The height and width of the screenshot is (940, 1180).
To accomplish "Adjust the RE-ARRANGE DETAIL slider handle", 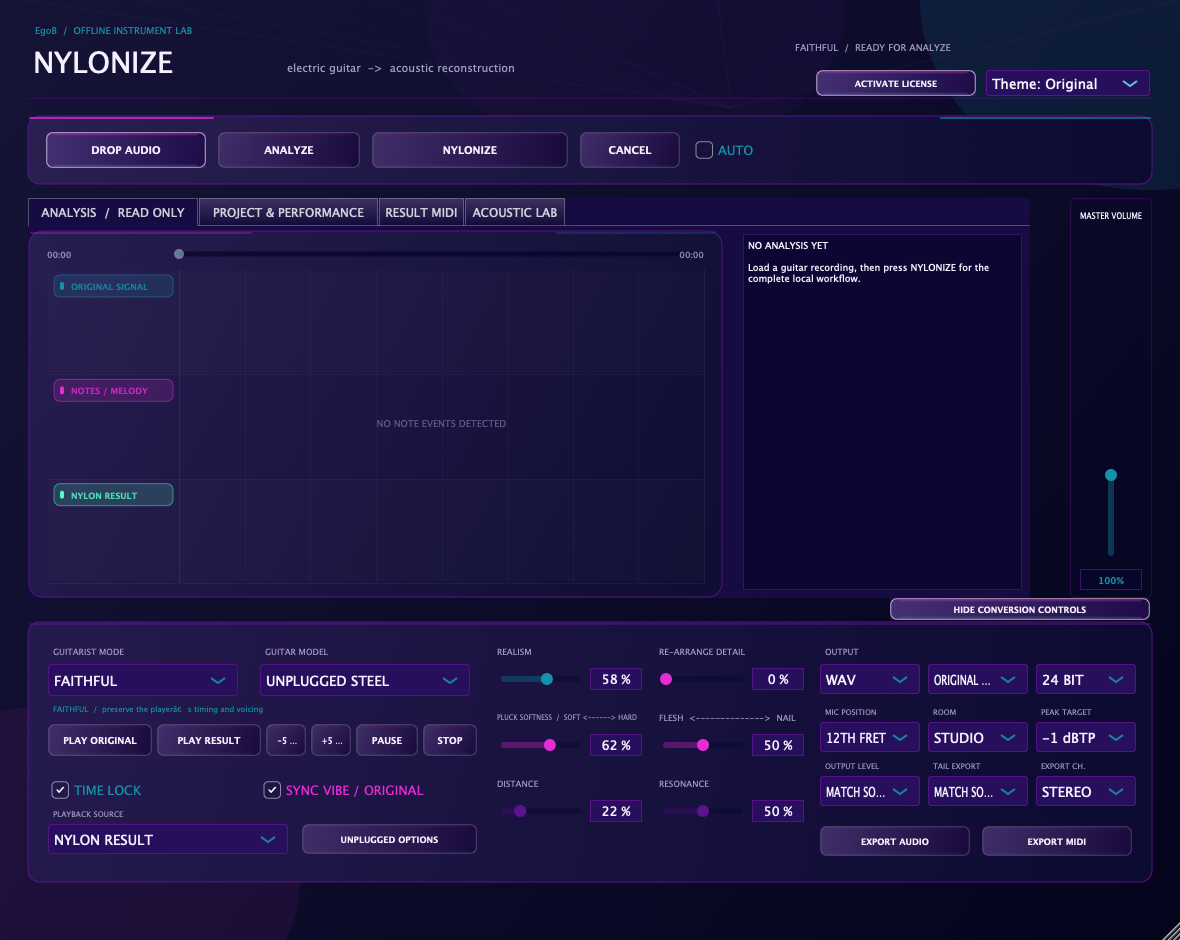I will 666,679.
